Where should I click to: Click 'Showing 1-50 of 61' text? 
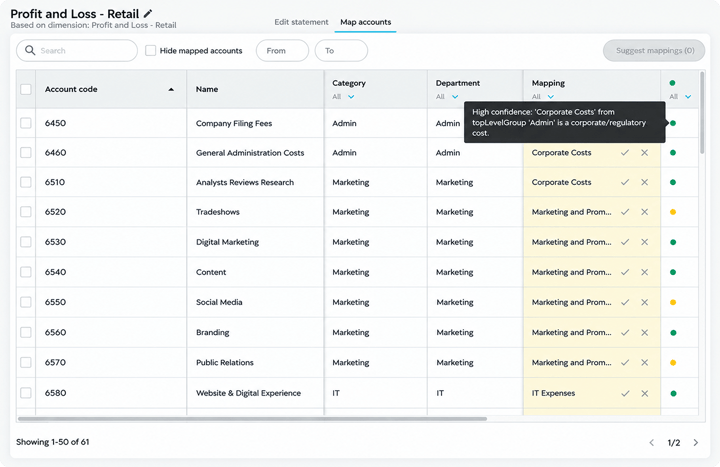pyautogui.click(x=52, y=442)
